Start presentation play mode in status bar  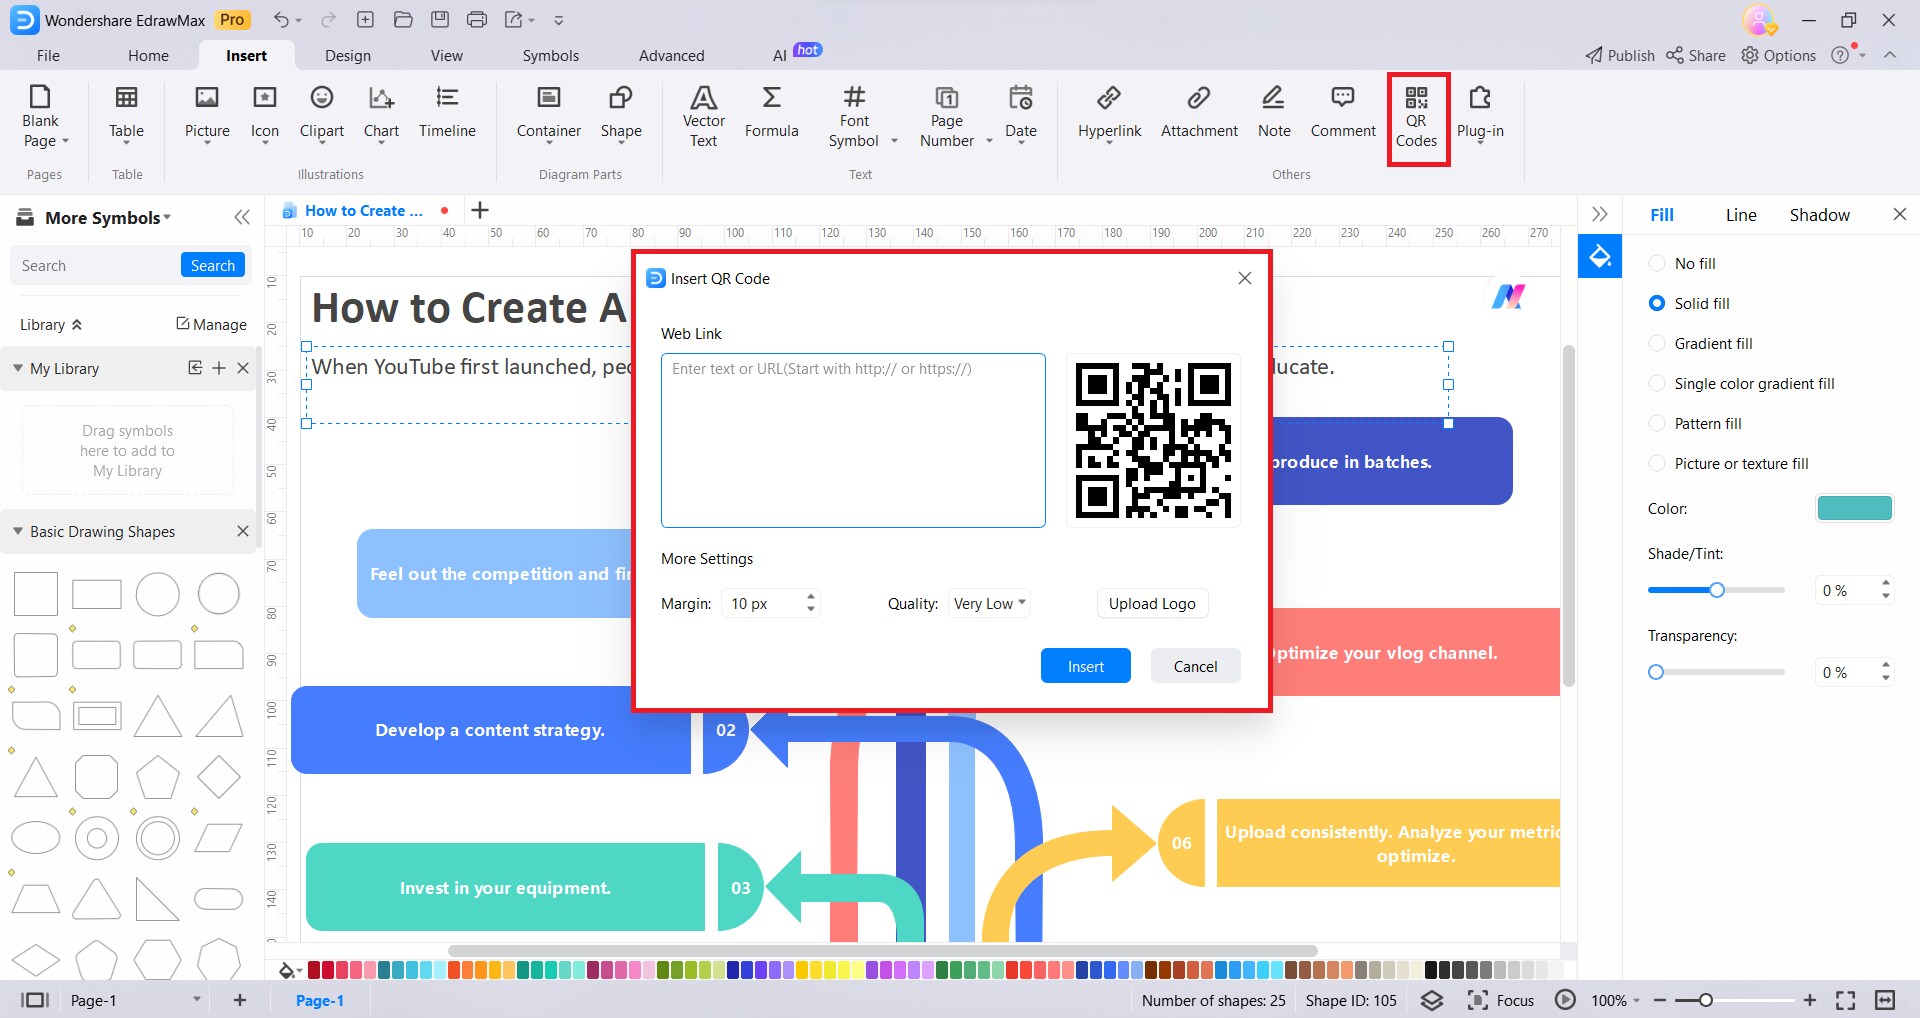(x=1566, y=1000)
